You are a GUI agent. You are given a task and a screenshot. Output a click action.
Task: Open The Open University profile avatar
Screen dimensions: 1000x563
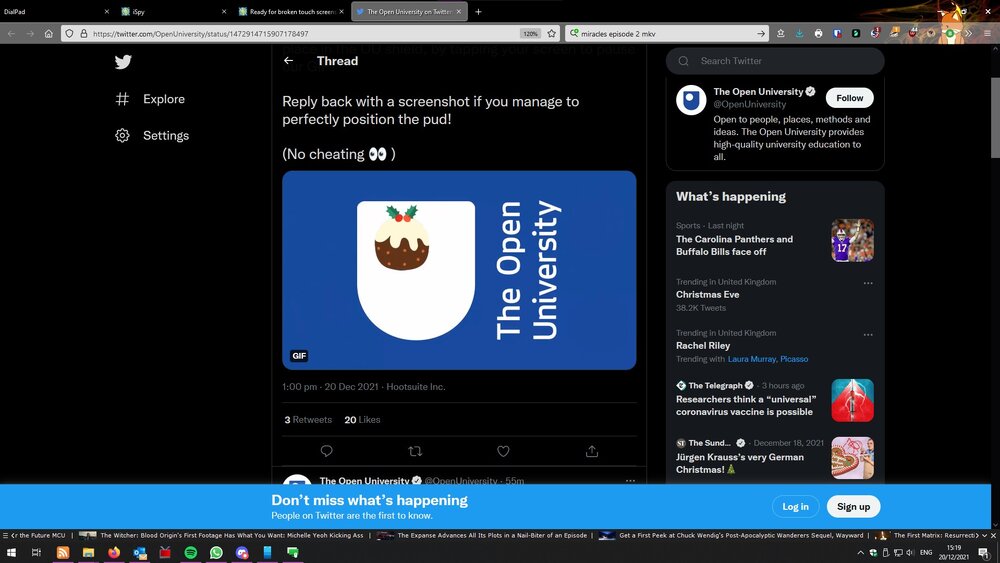point(691,100)
